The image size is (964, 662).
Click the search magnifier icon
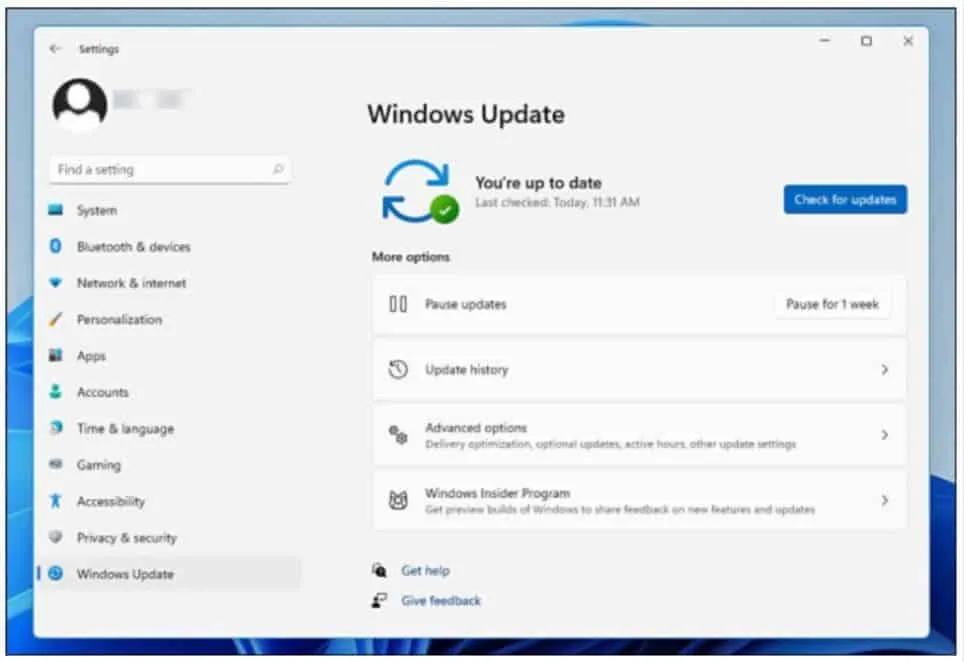click(278, 170)
